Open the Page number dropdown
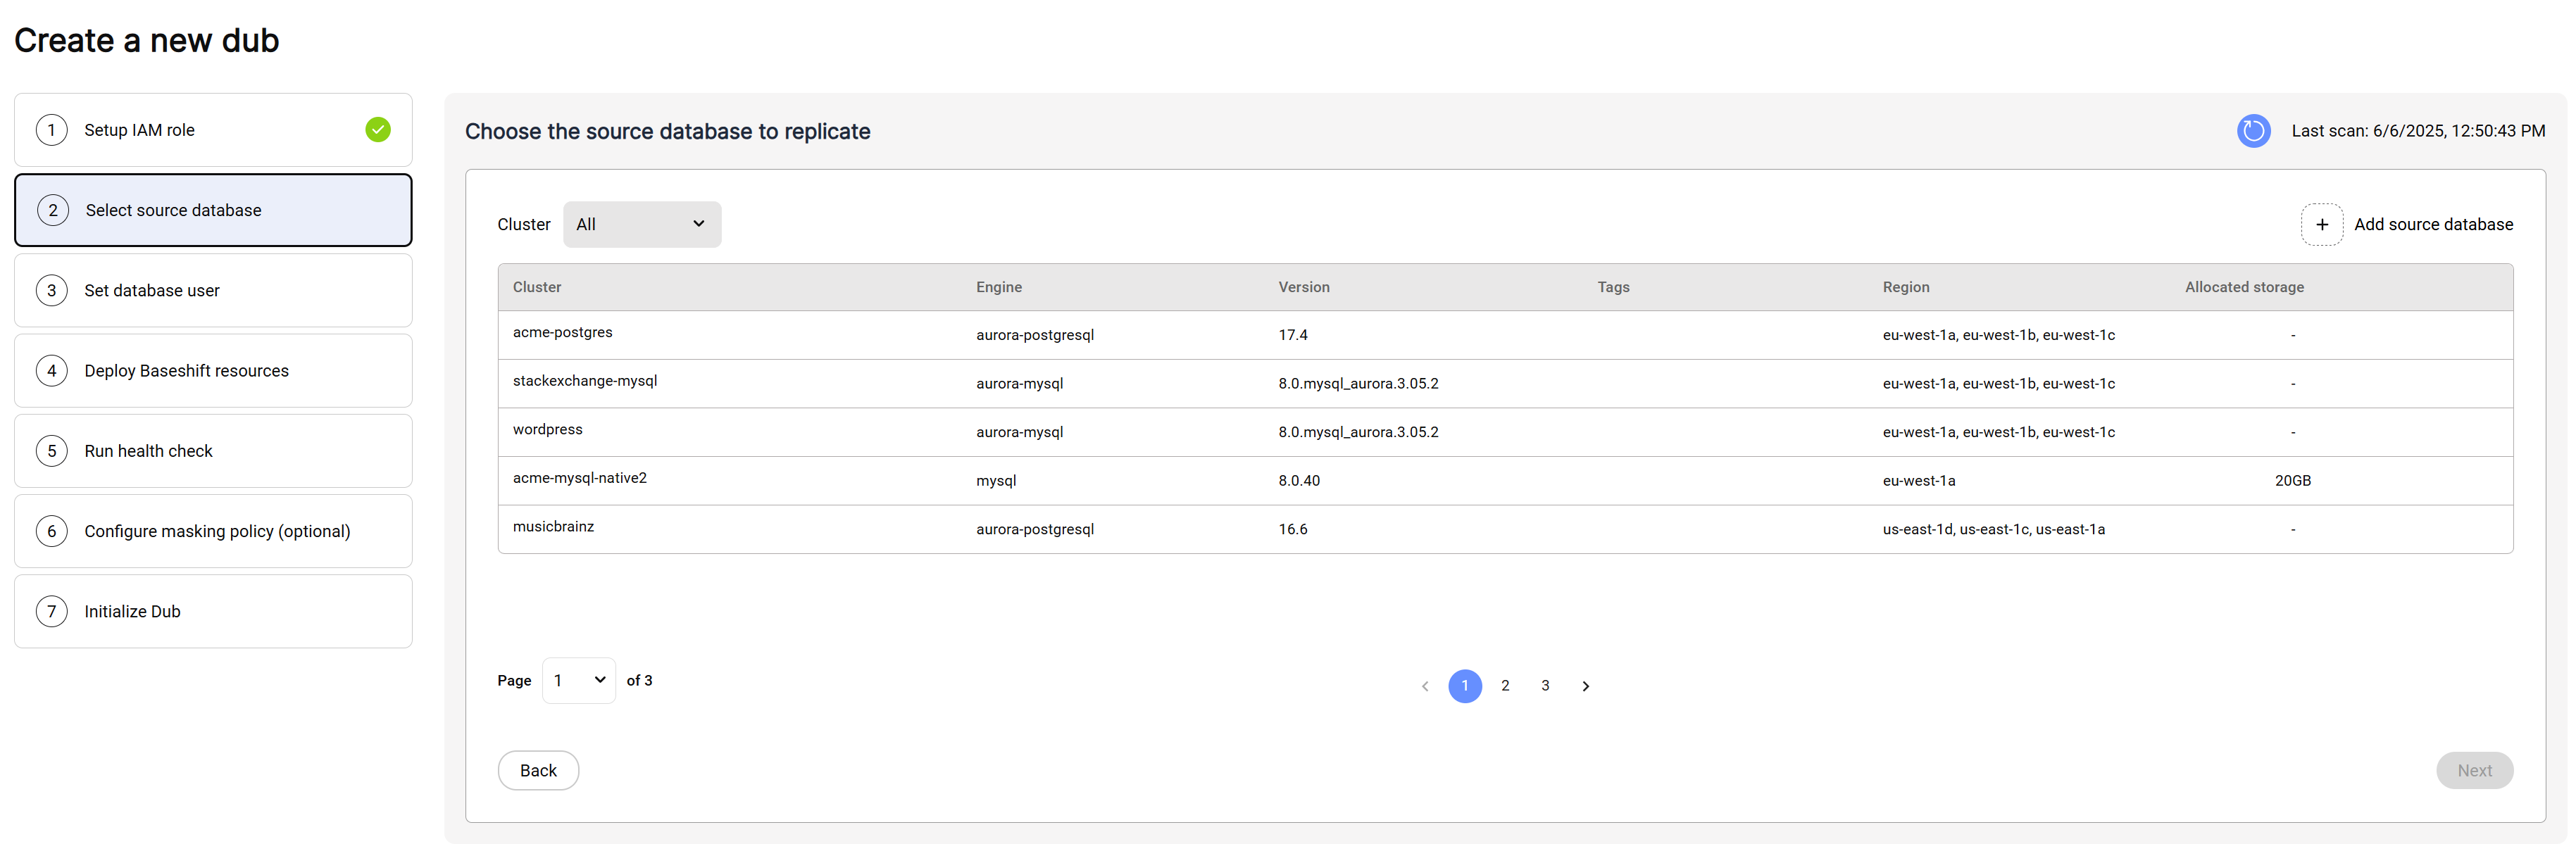 pyautogui.click(x=579, y=681)
